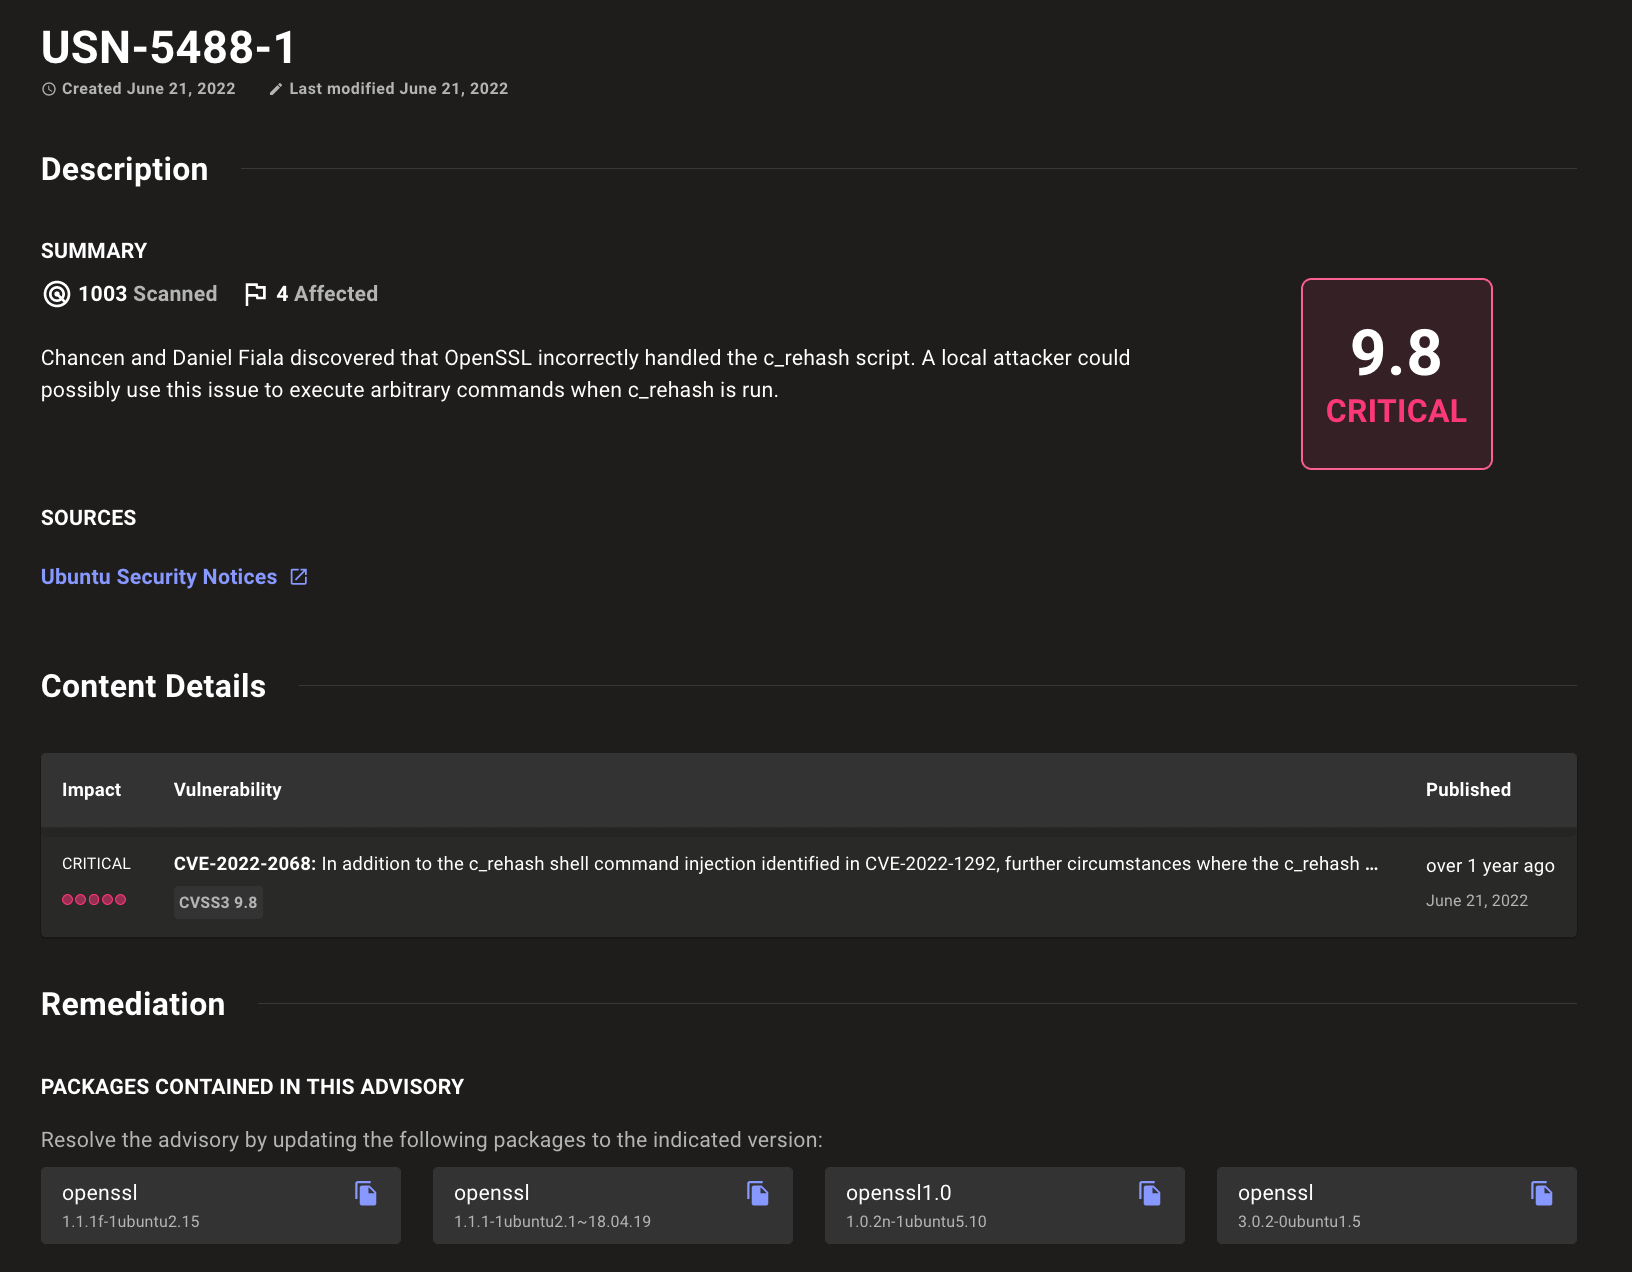This screenshot has height=1272, width=1632.
Task: Copy openssl 1.1.1-1ubuntu2.1~18.04.19 package version
Action: click(758, 1193)
